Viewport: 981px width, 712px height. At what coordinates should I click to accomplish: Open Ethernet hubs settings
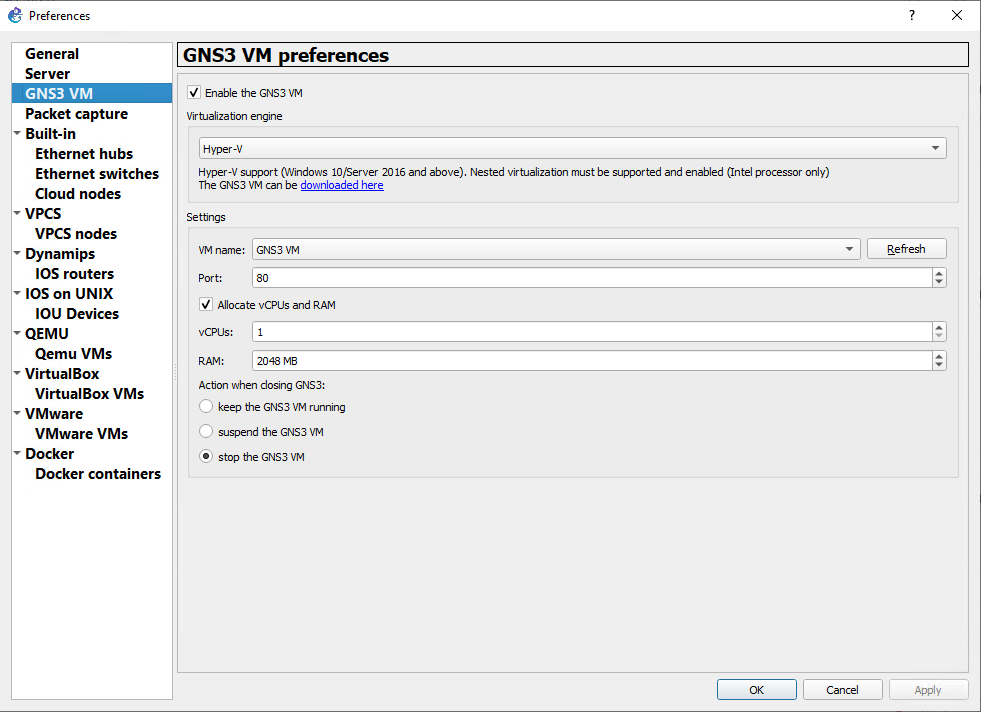[x=84, y=154]
